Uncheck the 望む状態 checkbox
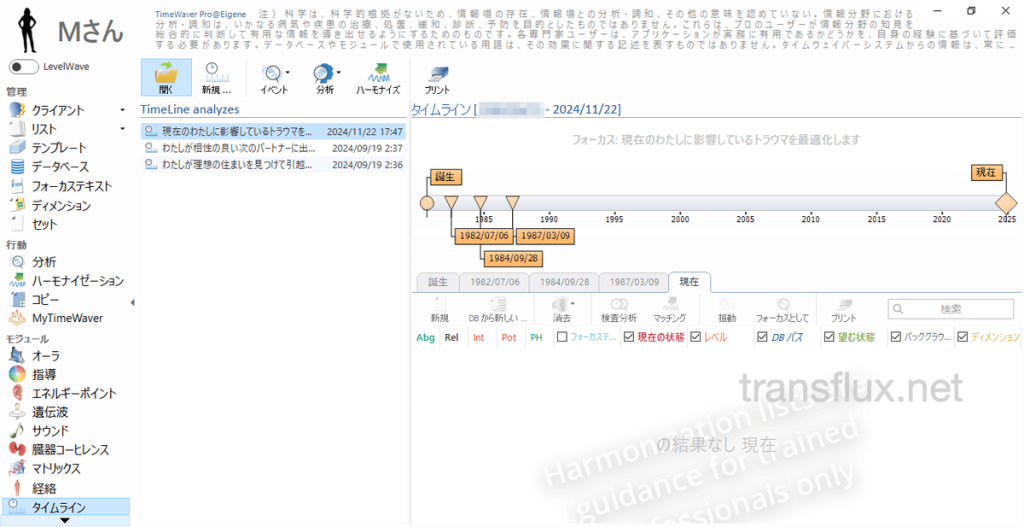The height and width of the screenshot is (527, 1024). (x=829, y=337)
